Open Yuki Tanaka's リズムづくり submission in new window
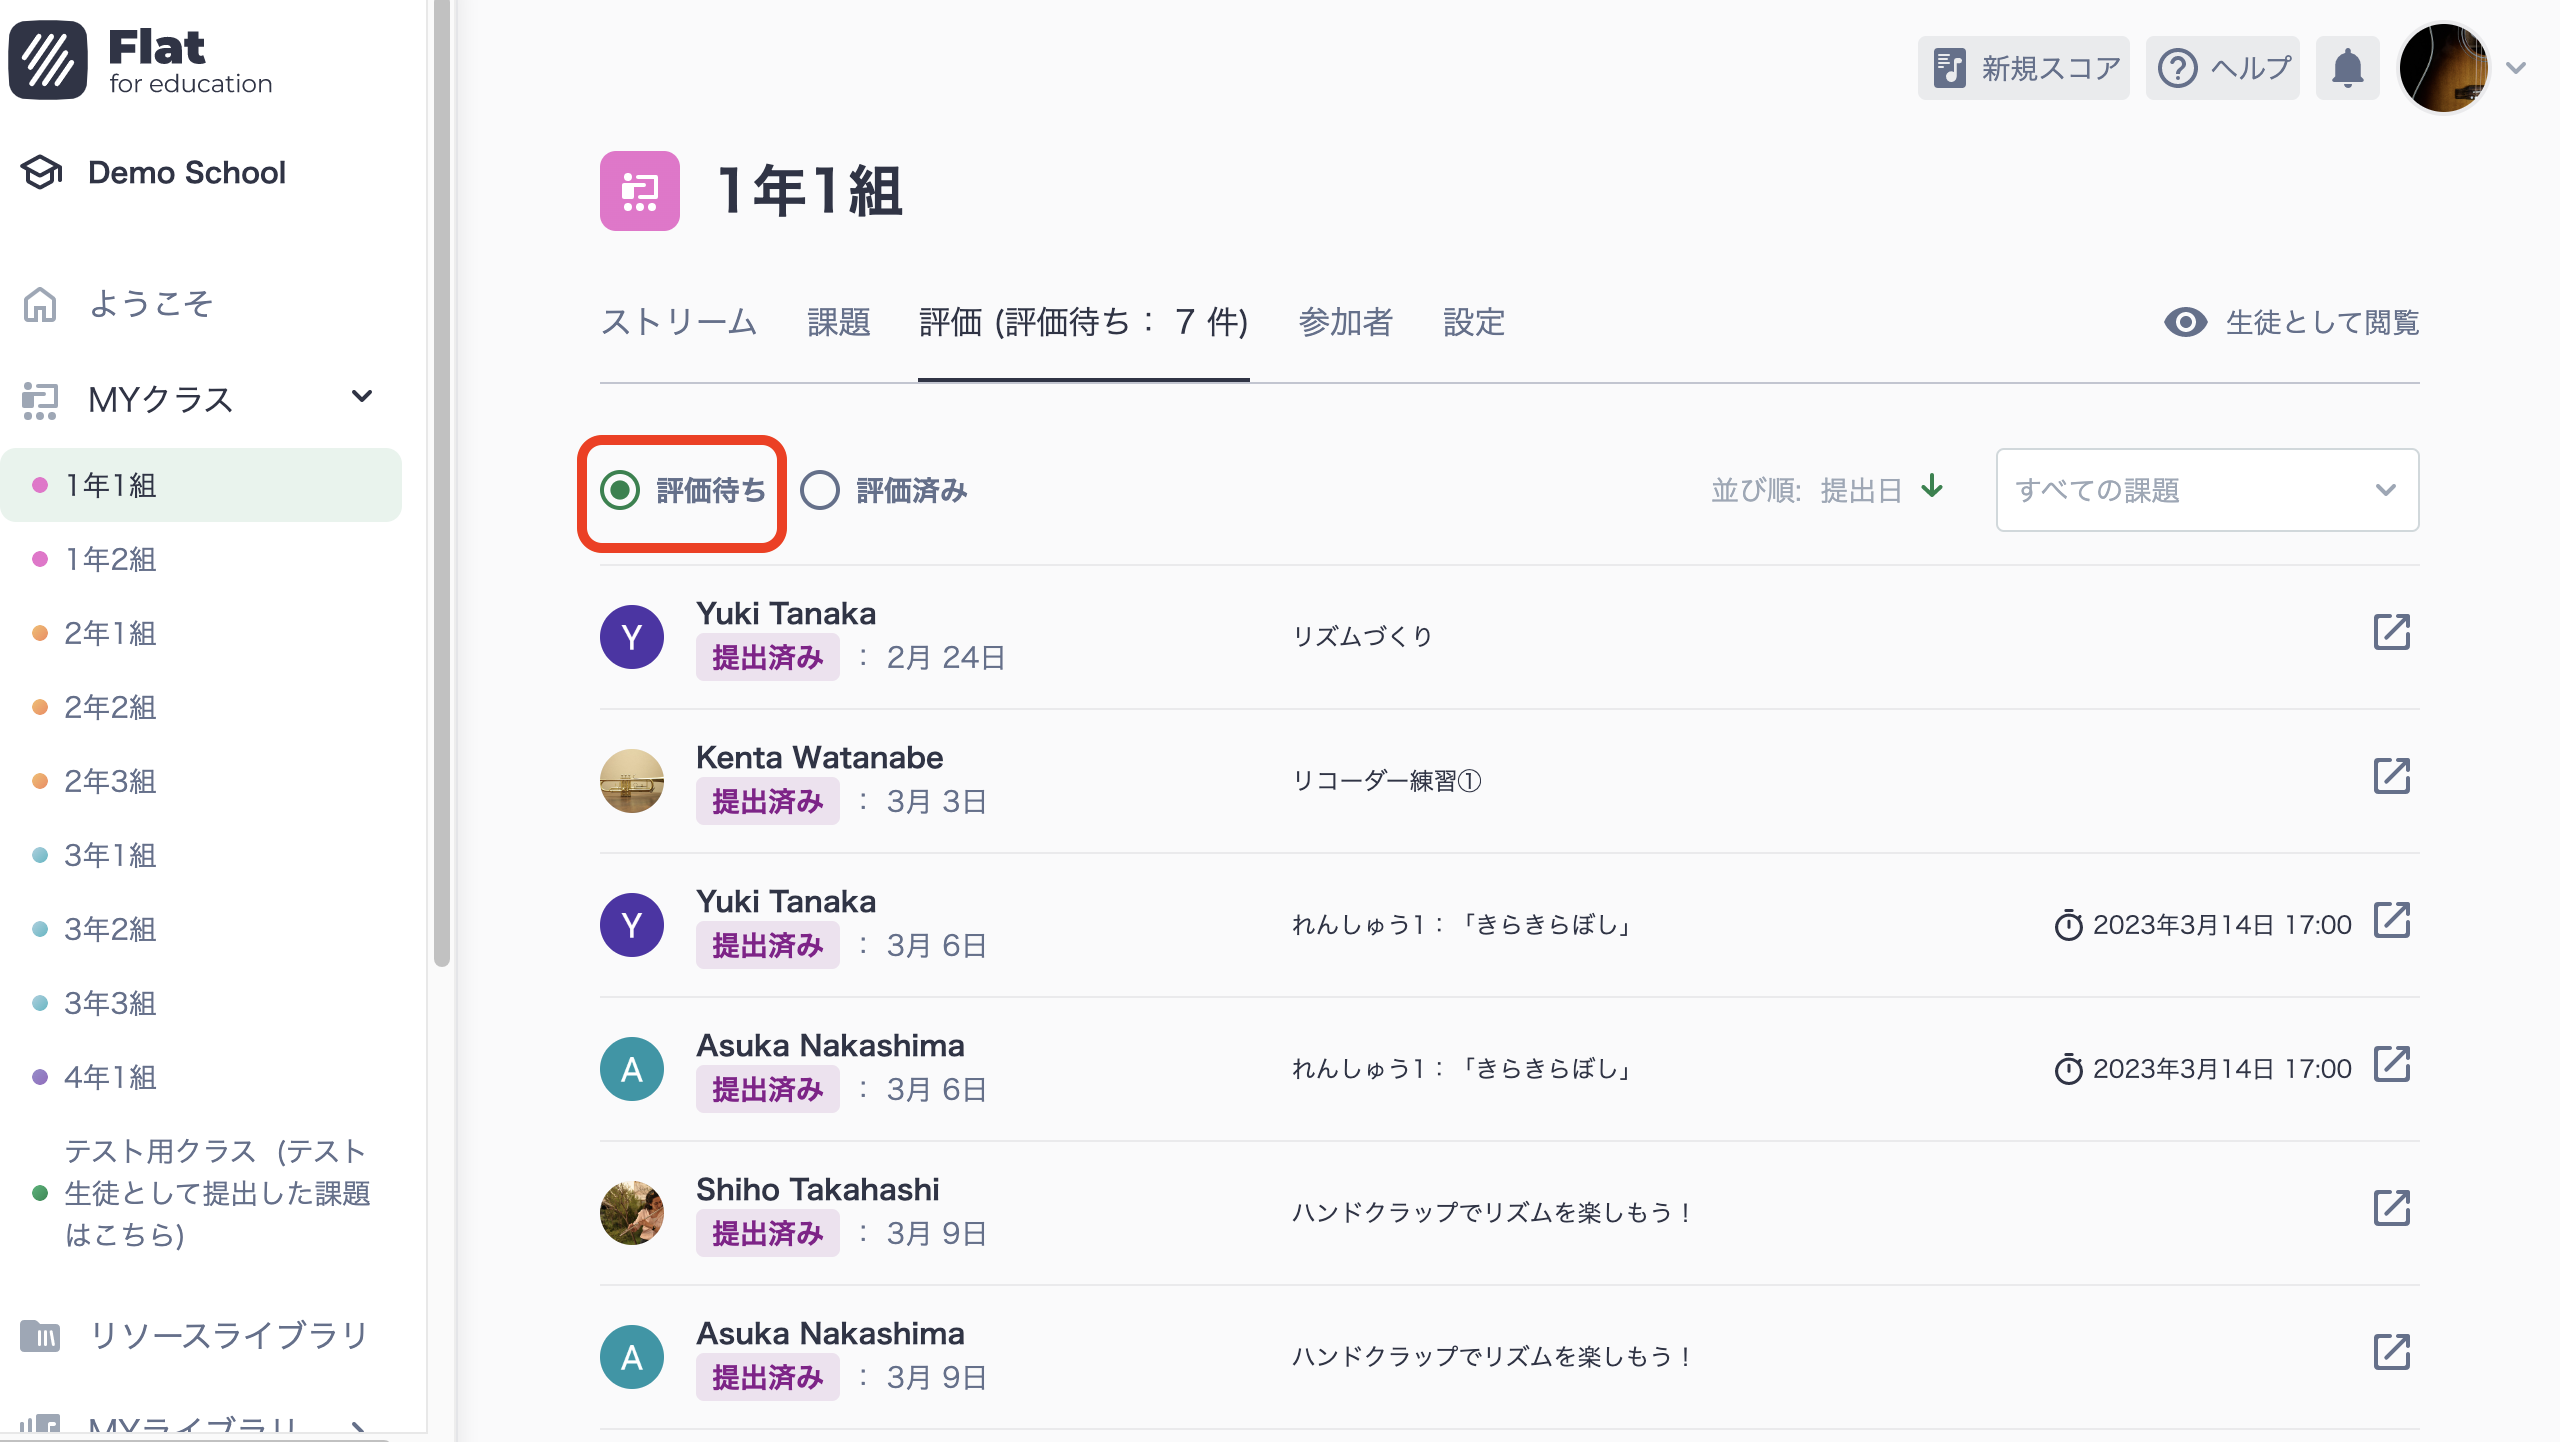Viewport: 2560px width, 1442px height. [x=2392, y=632]
